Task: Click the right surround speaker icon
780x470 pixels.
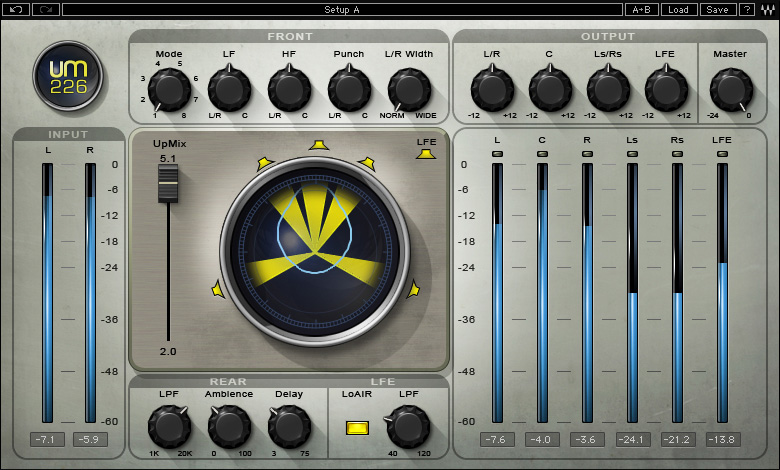Action: [x=413, y=289]
